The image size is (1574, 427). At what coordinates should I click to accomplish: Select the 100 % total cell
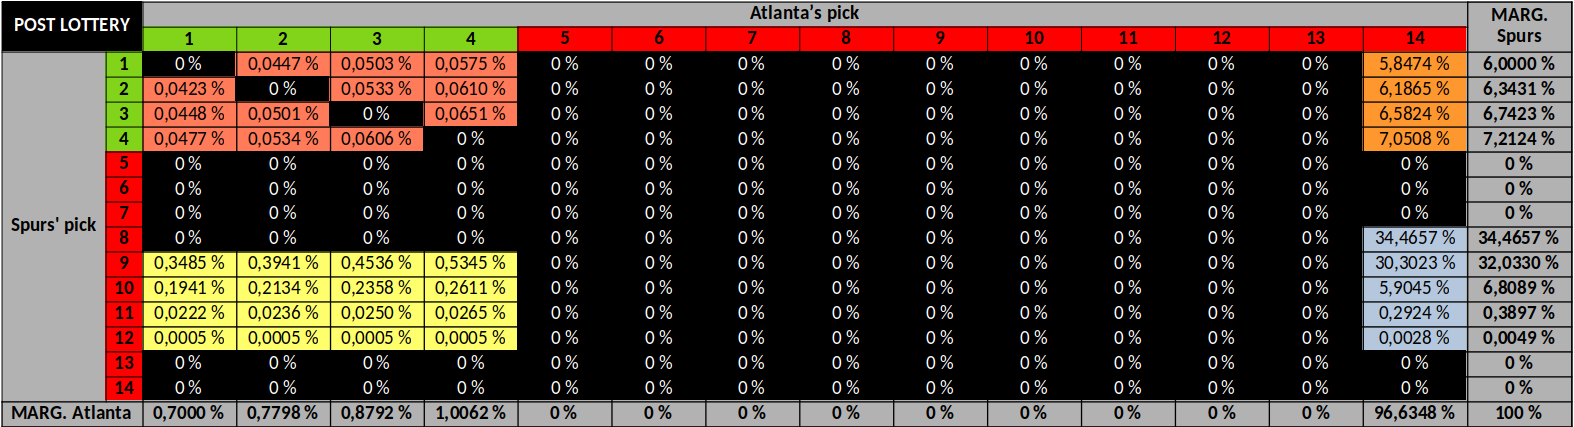pyautogui.click(x=1518, y=413)
